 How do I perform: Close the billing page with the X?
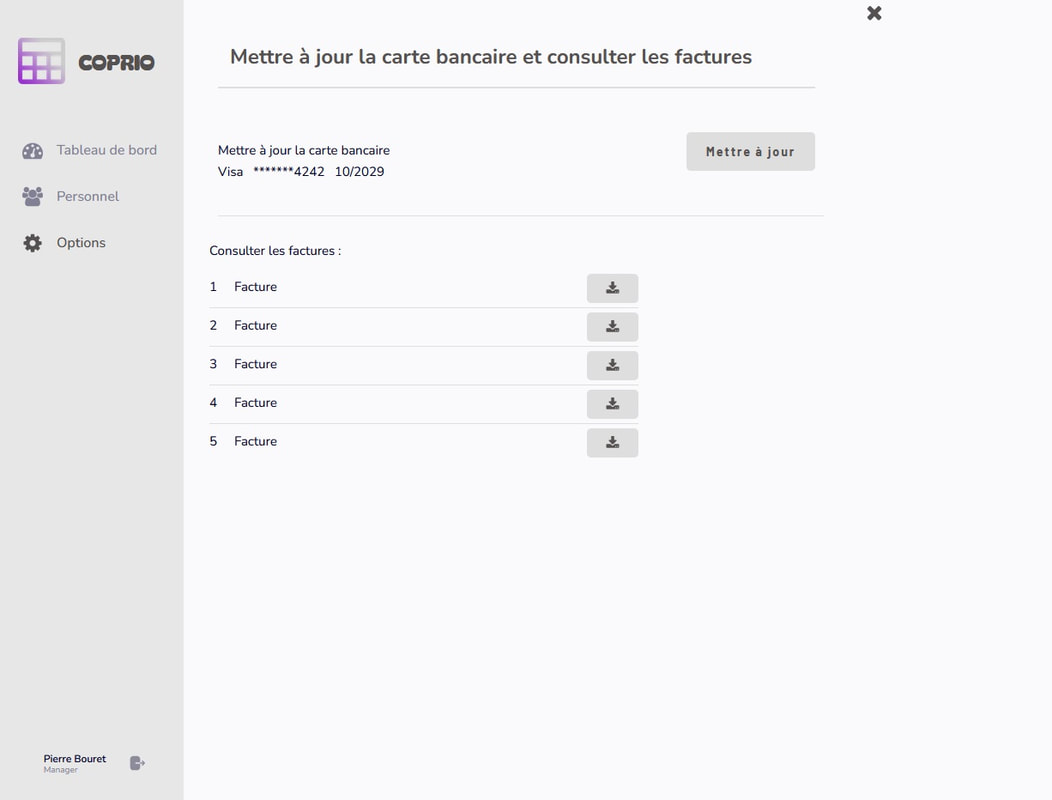(x=874, y=13)
